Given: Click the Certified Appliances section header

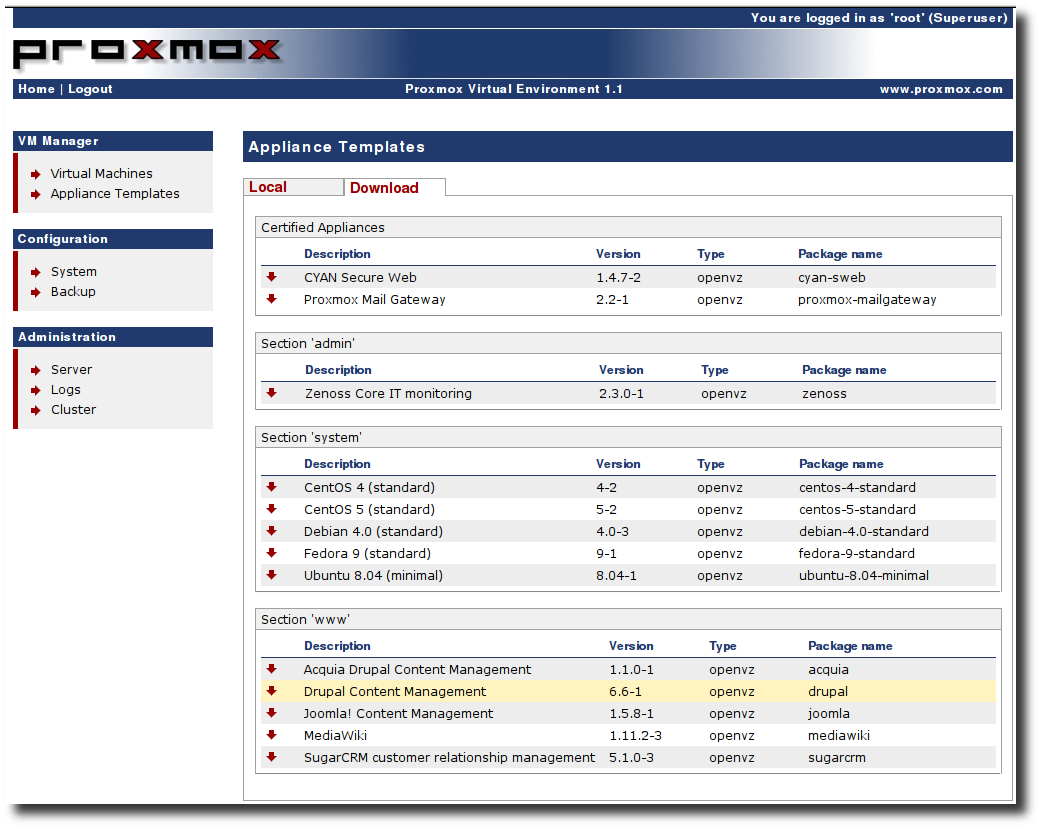Looking at the screenshot, I should tap(628, 227).
